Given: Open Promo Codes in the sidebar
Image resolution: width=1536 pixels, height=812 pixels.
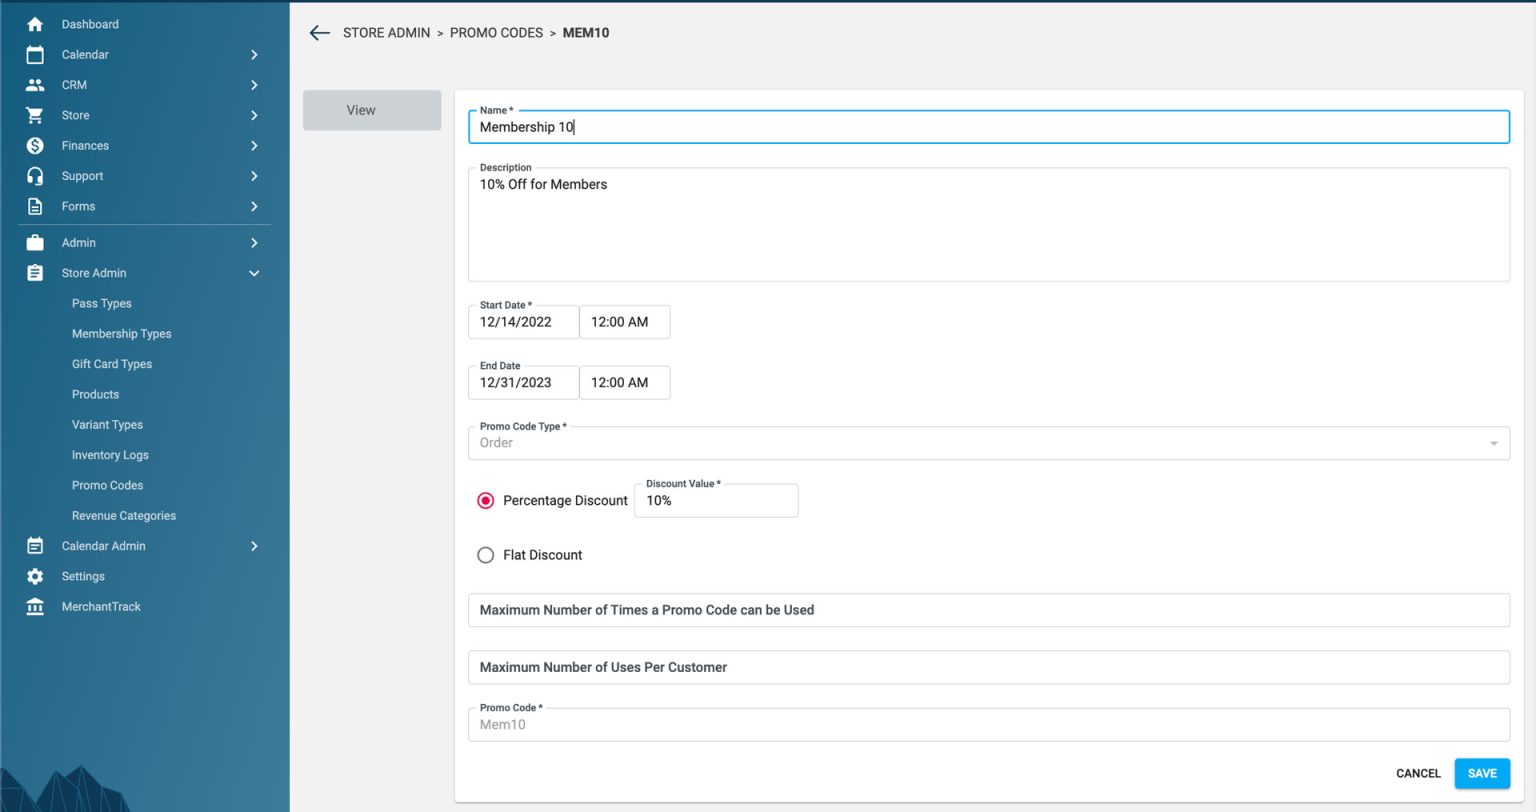Looking at the screenshot, I should (x=107, y=485).
